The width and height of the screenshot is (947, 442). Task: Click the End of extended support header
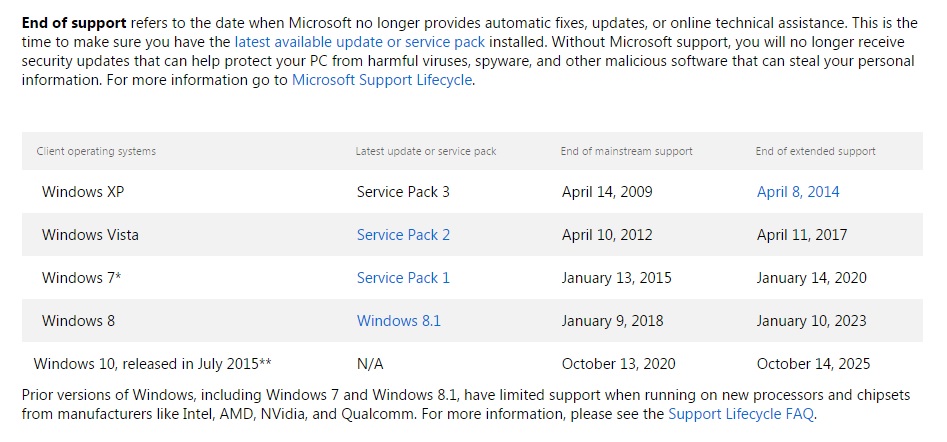coord(815,151)
